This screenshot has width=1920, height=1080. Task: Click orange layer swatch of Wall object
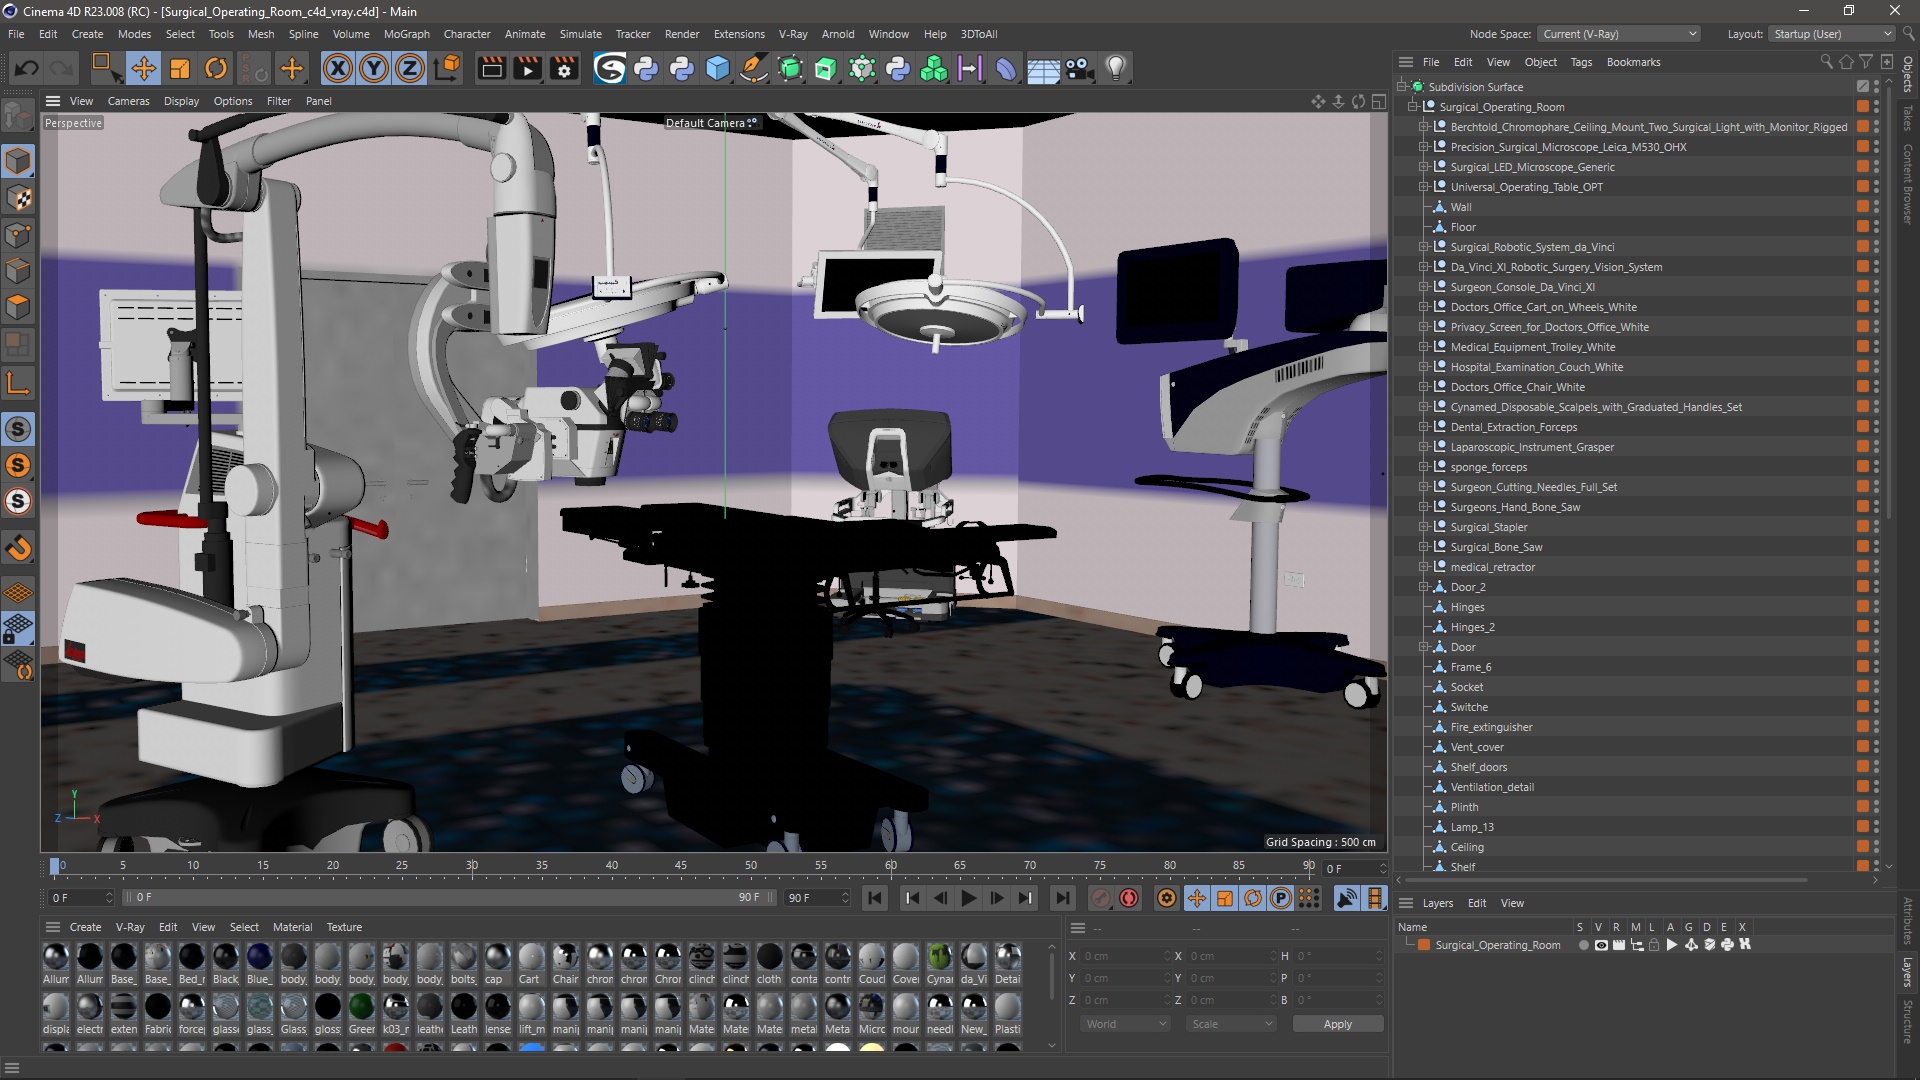point(1862,207)
